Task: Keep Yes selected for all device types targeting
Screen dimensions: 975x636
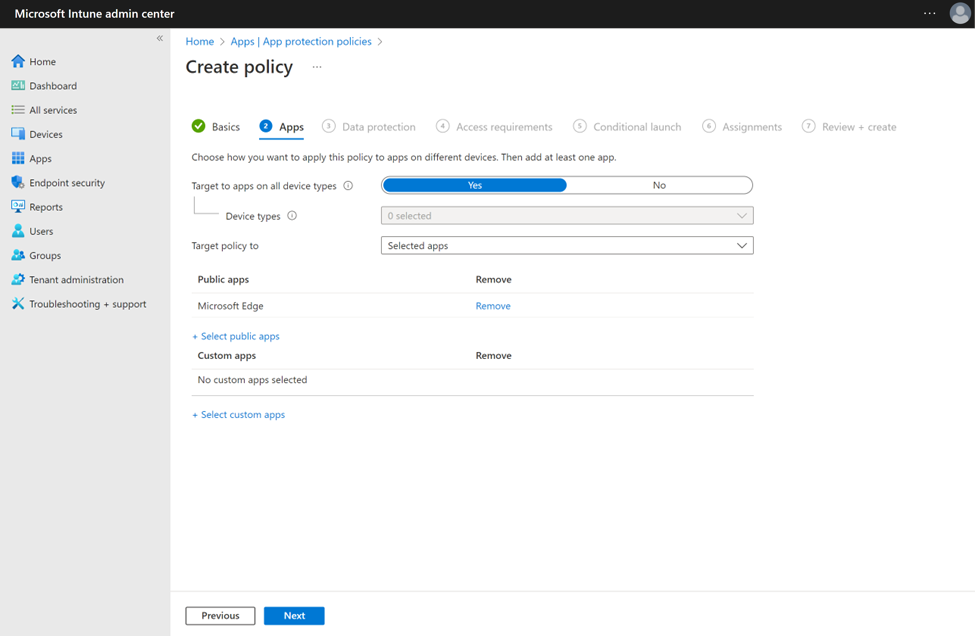Action: pos(474,185)
